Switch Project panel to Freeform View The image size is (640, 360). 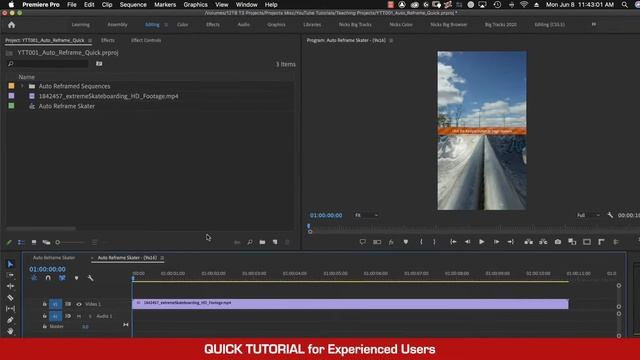click(46, 242)
